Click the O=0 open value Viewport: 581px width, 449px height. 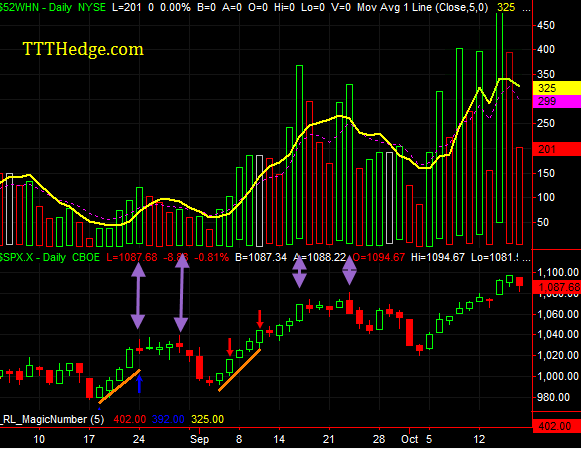(258, 7)
